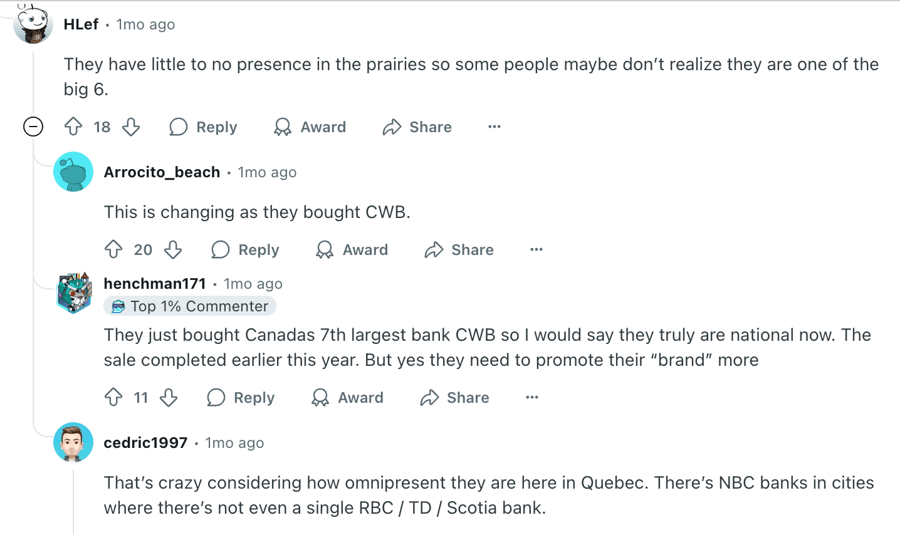
Task: Open more options on HLef's comment
Action: click(494, 127)
